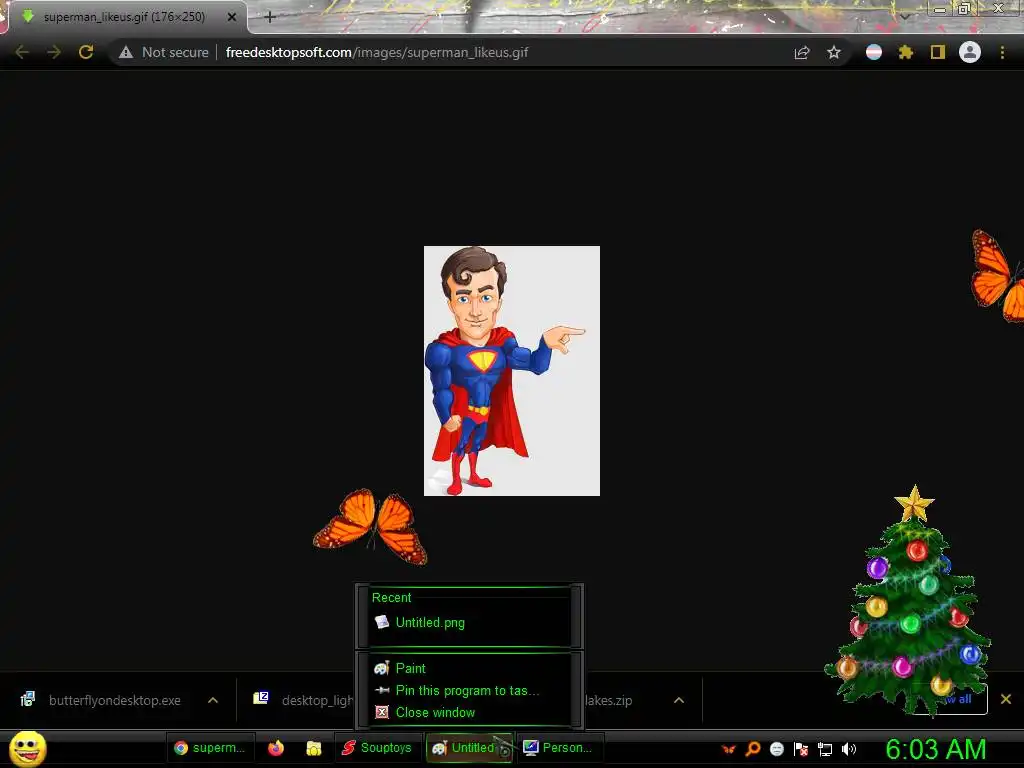
Task: Select the superman_likeus.gif tab
Action: [124, 17]
